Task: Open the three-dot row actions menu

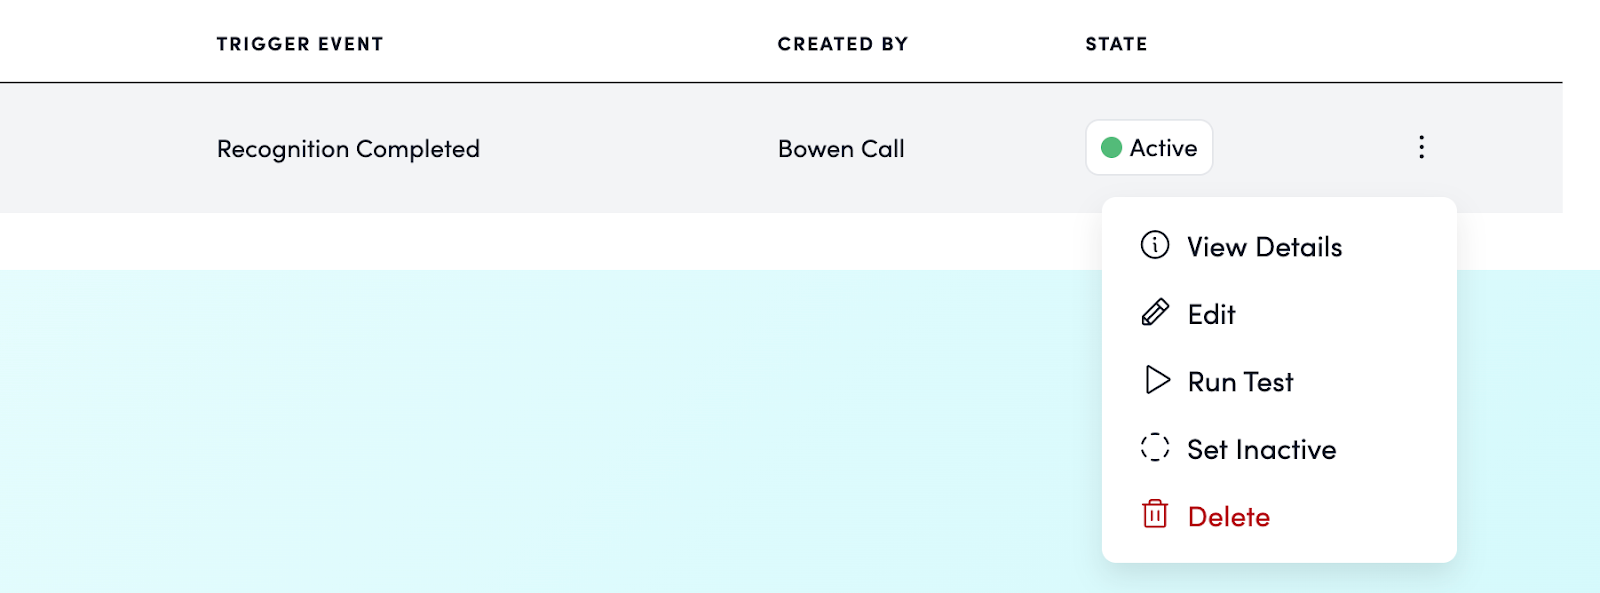Action: [x=1421, y=148]
